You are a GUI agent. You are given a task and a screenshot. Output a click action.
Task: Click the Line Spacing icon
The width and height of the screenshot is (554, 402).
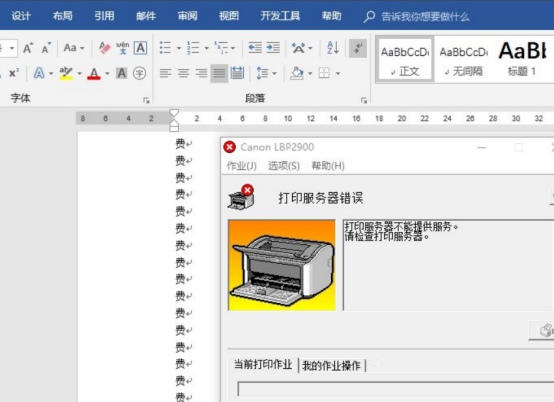tap(262, 73)
